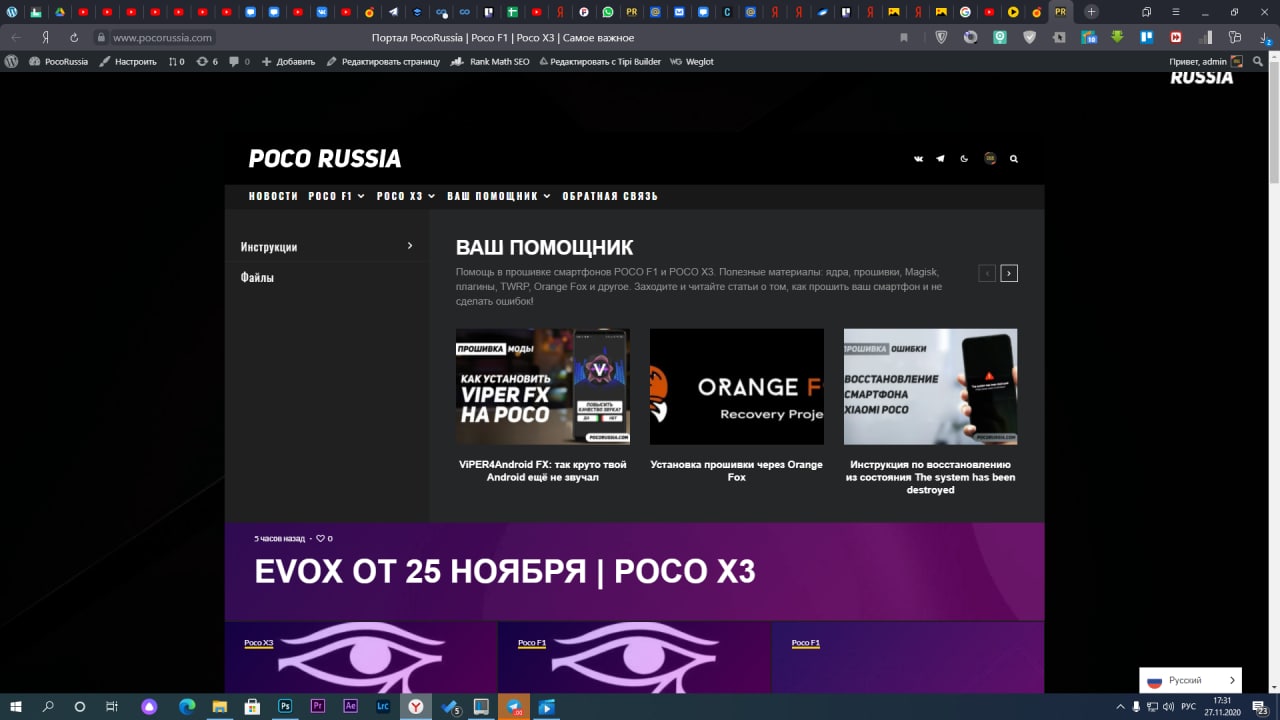Open the Xiaomi Poco recovery article thumbnail
This screenshot has height=720, width=1280.
[x=931, y=386]
